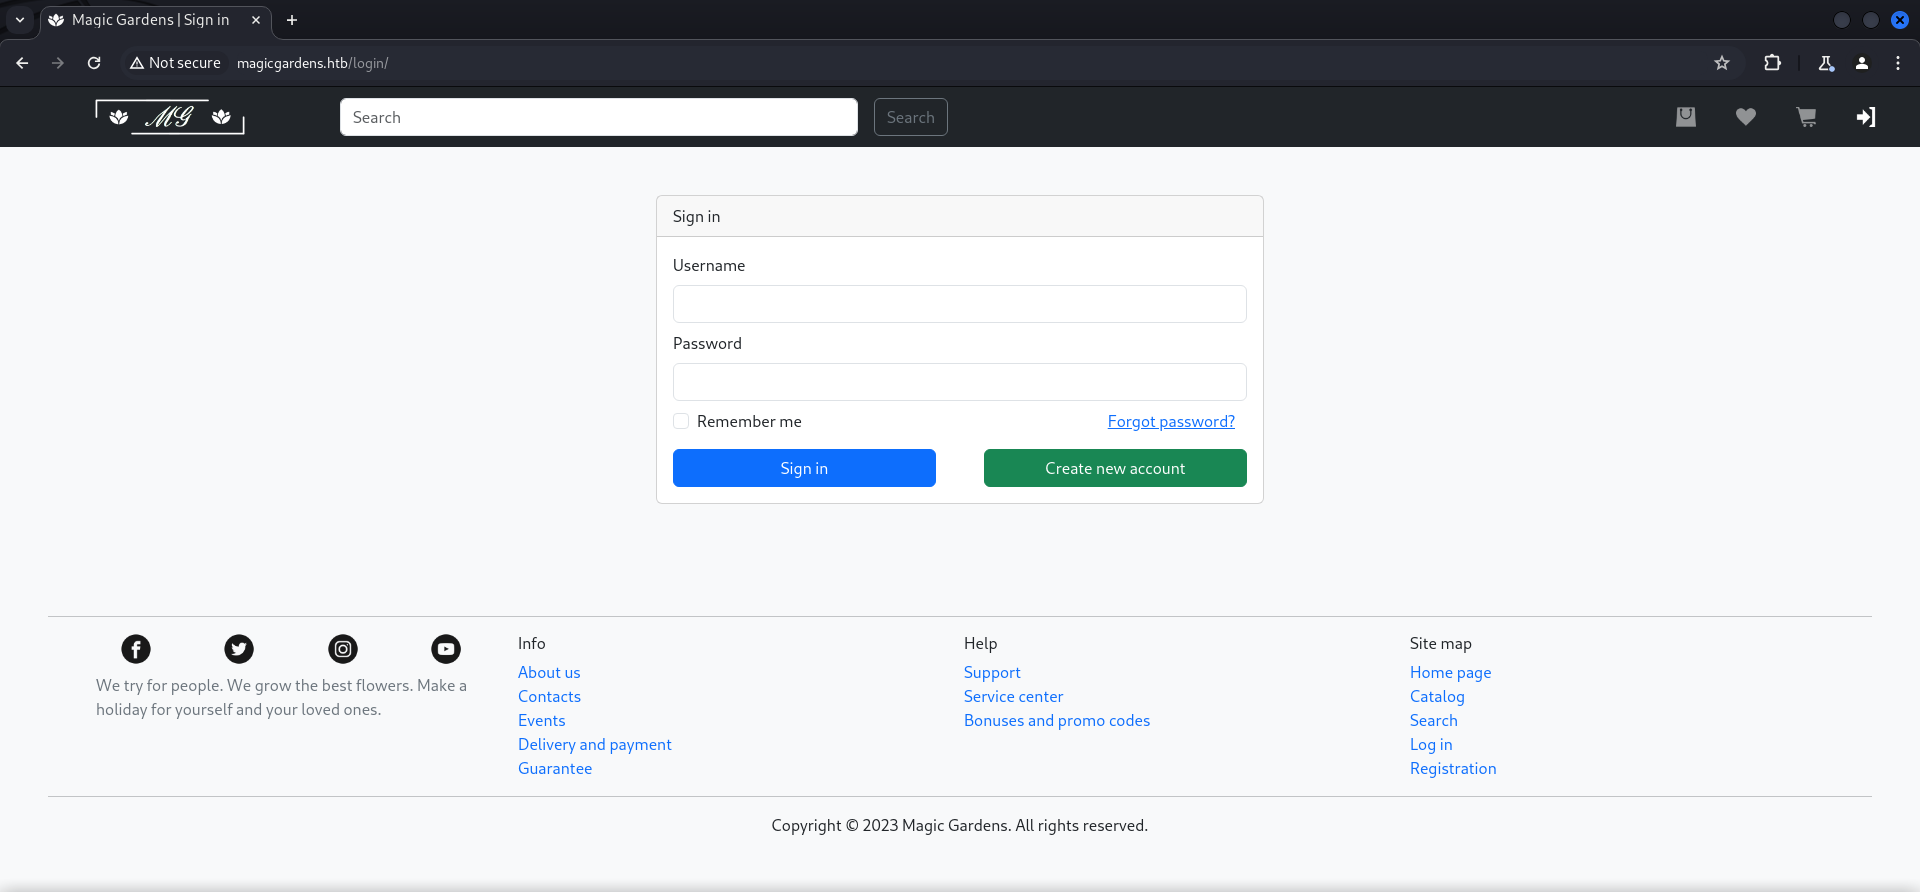The image size is (1920, 892).
Task: Click the Create new account button
Action: pyautogui.click(x=1115, y=468)
